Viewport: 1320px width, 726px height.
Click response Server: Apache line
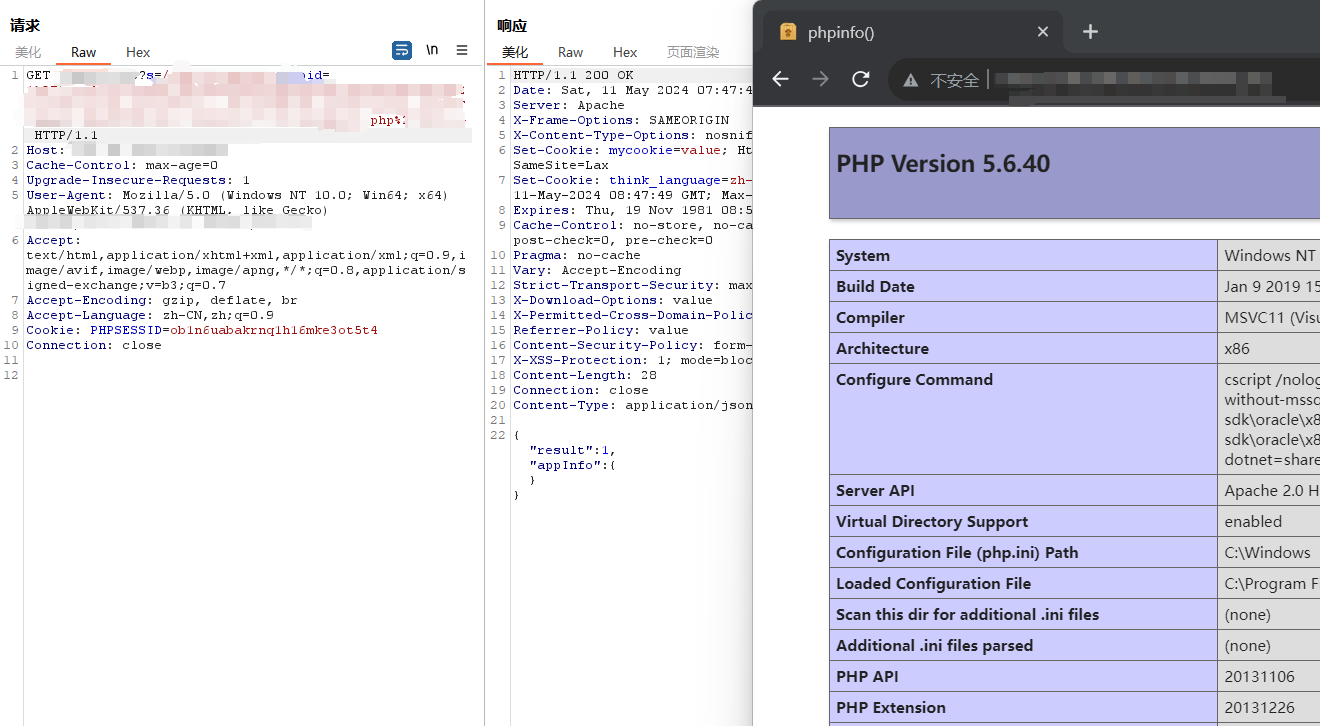click(569, 105)
